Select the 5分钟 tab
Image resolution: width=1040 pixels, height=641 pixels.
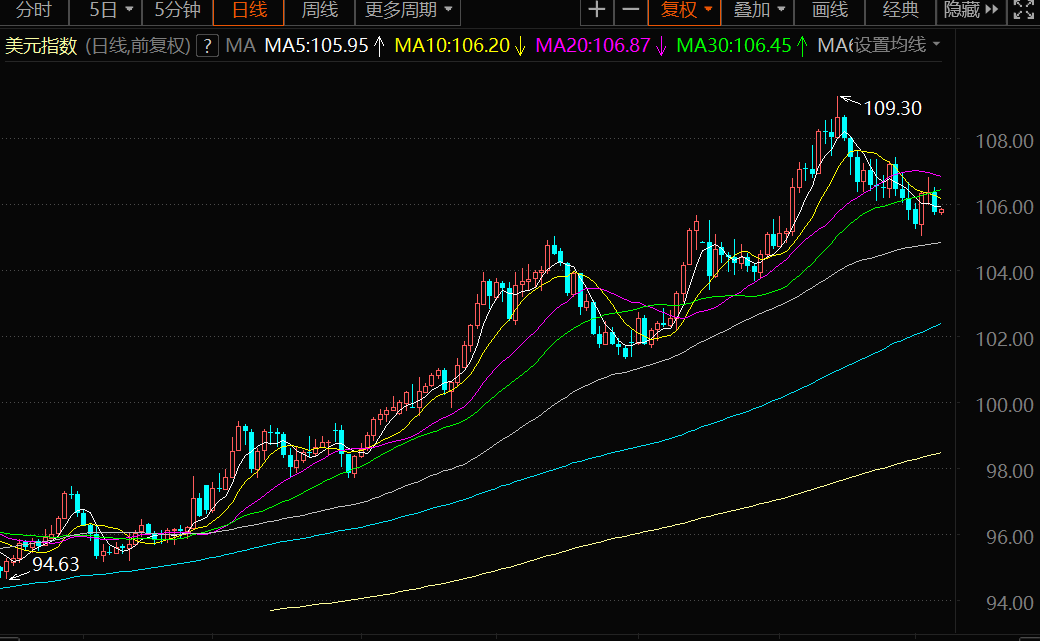tap(177, 11)
